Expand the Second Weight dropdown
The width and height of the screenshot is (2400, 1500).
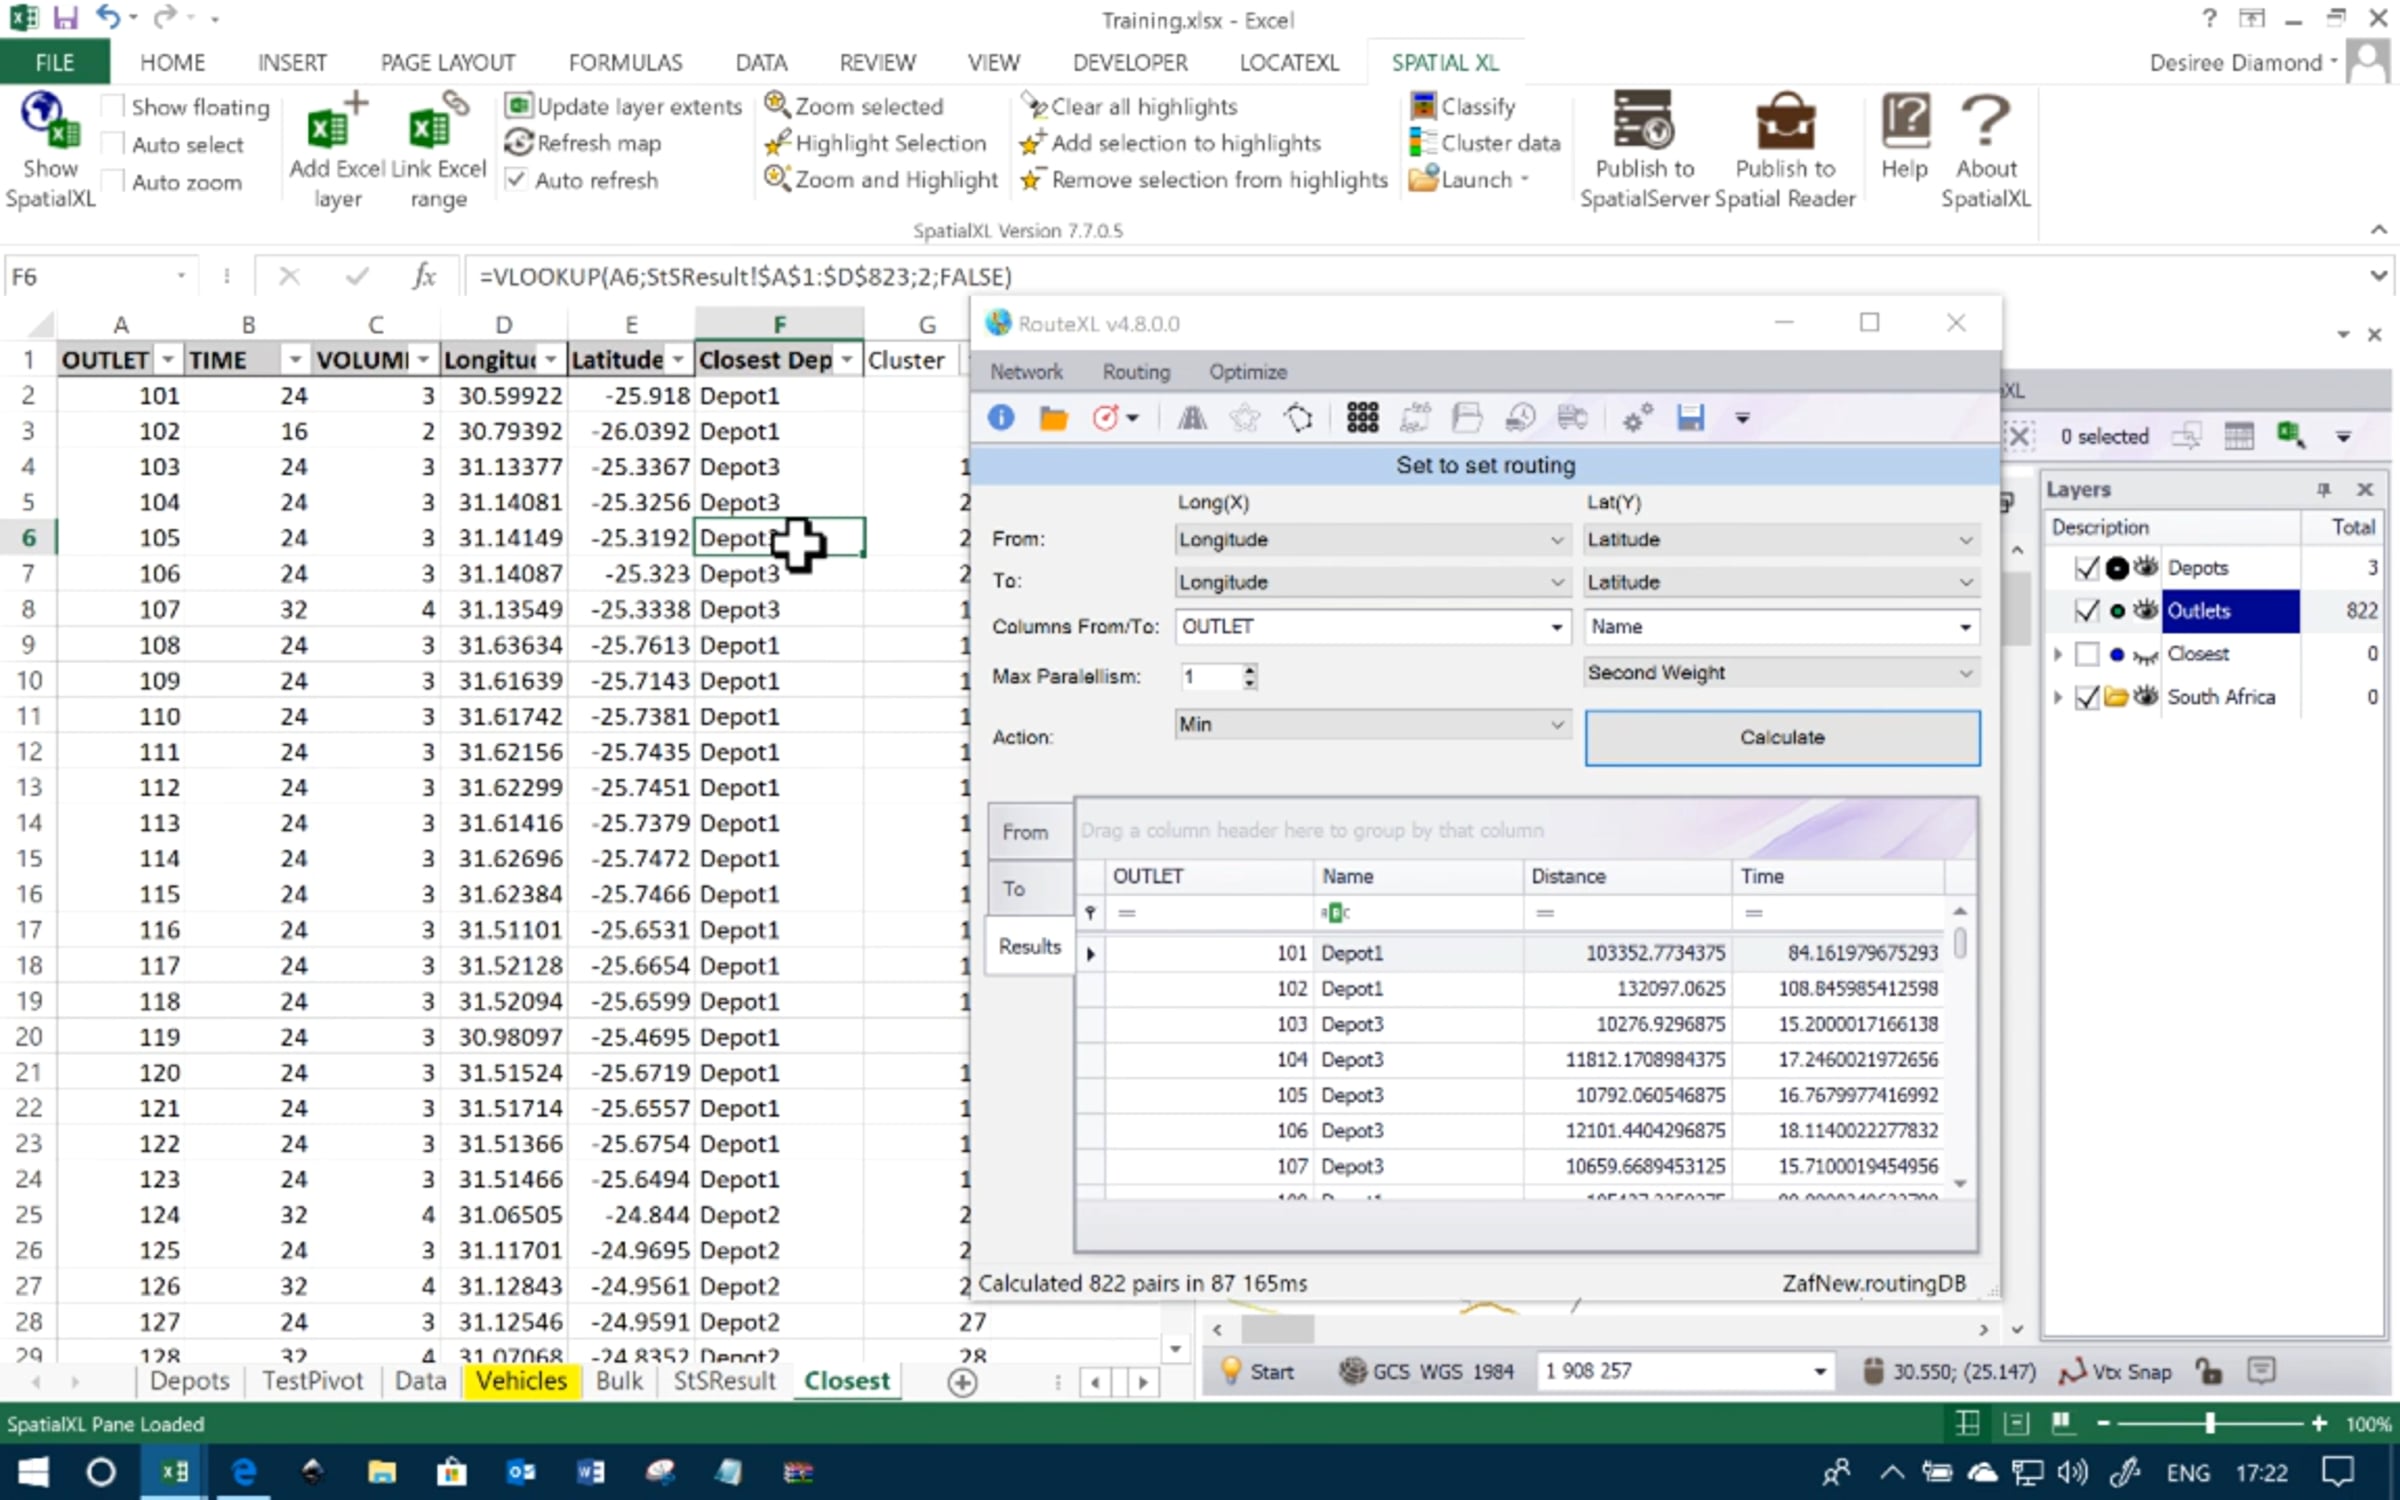coord(1780,673)
